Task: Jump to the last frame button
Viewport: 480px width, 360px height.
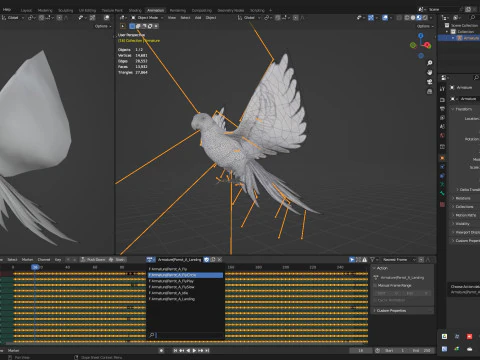Action: [207, 350]
